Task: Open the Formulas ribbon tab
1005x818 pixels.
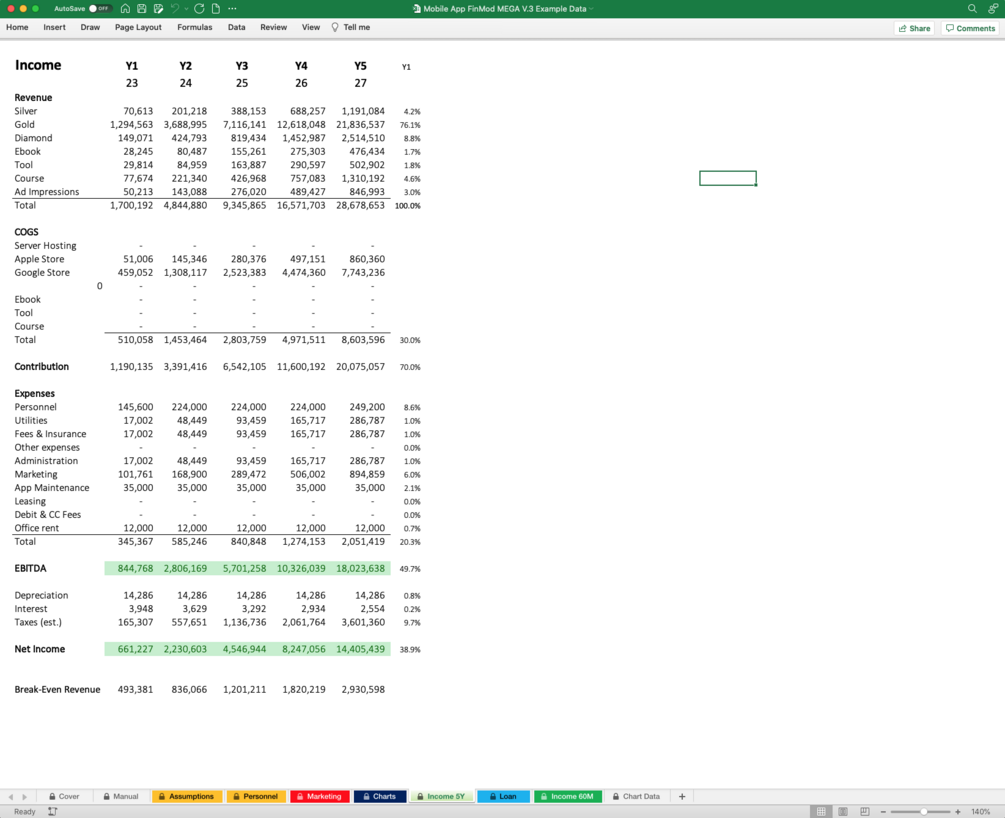Action: point(195,27)
